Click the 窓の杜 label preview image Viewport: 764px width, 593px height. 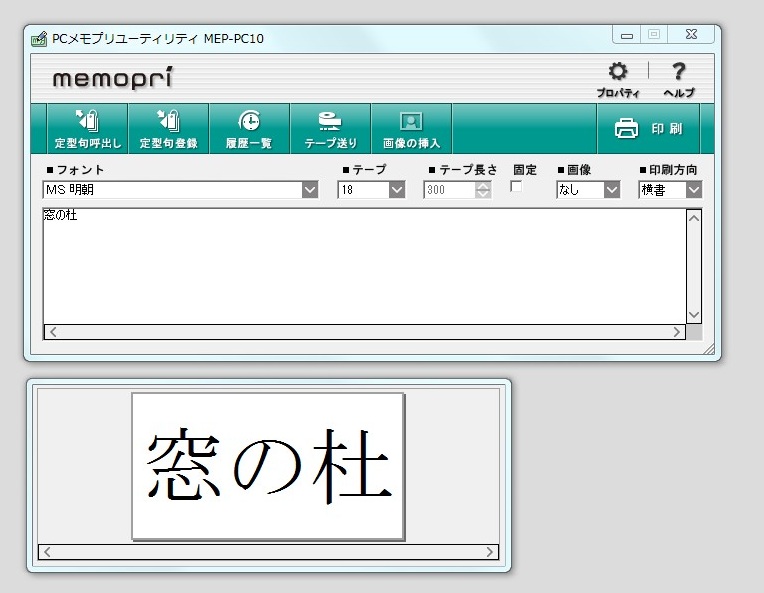268,466
